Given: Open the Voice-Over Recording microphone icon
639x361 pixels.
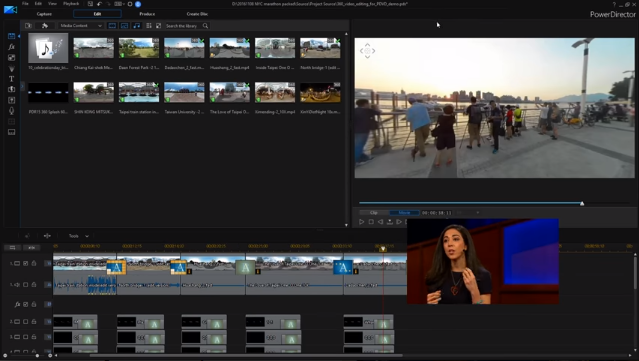Looking at the screenshot, I should [x=11, y=110].
